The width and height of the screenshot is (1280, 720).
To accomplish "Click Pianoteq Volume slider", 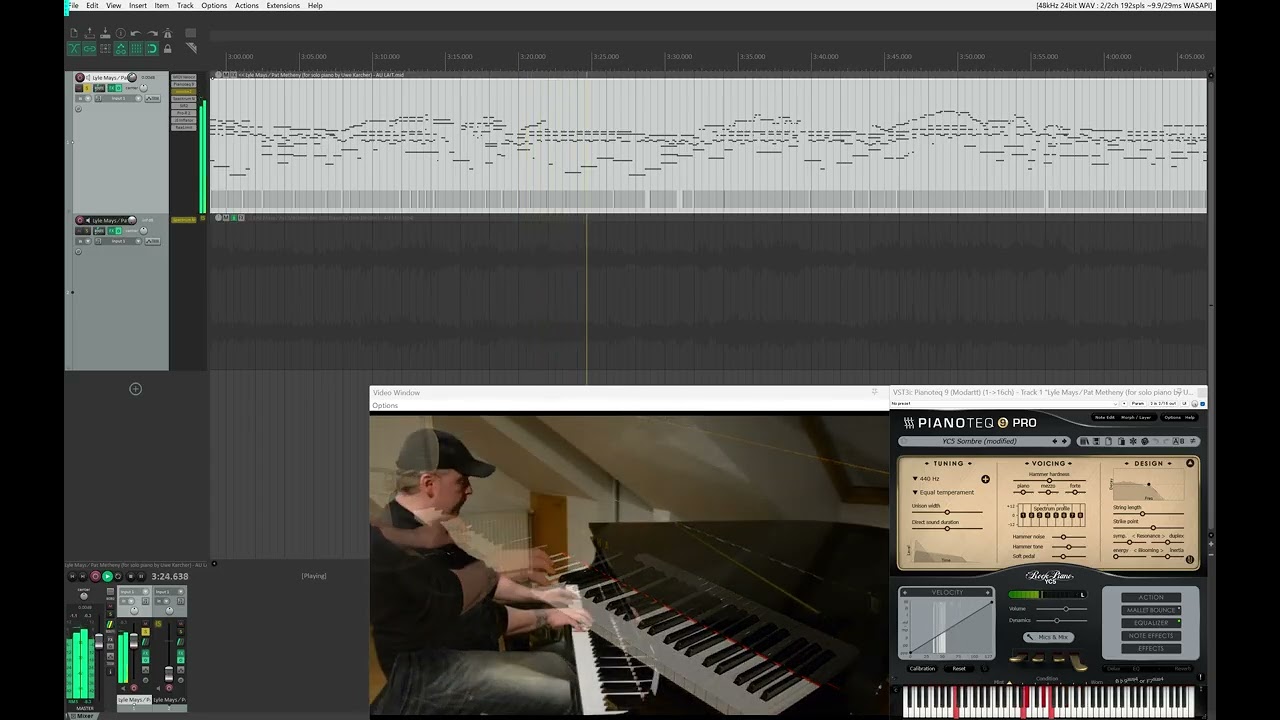I will (x=1062, y=609).
